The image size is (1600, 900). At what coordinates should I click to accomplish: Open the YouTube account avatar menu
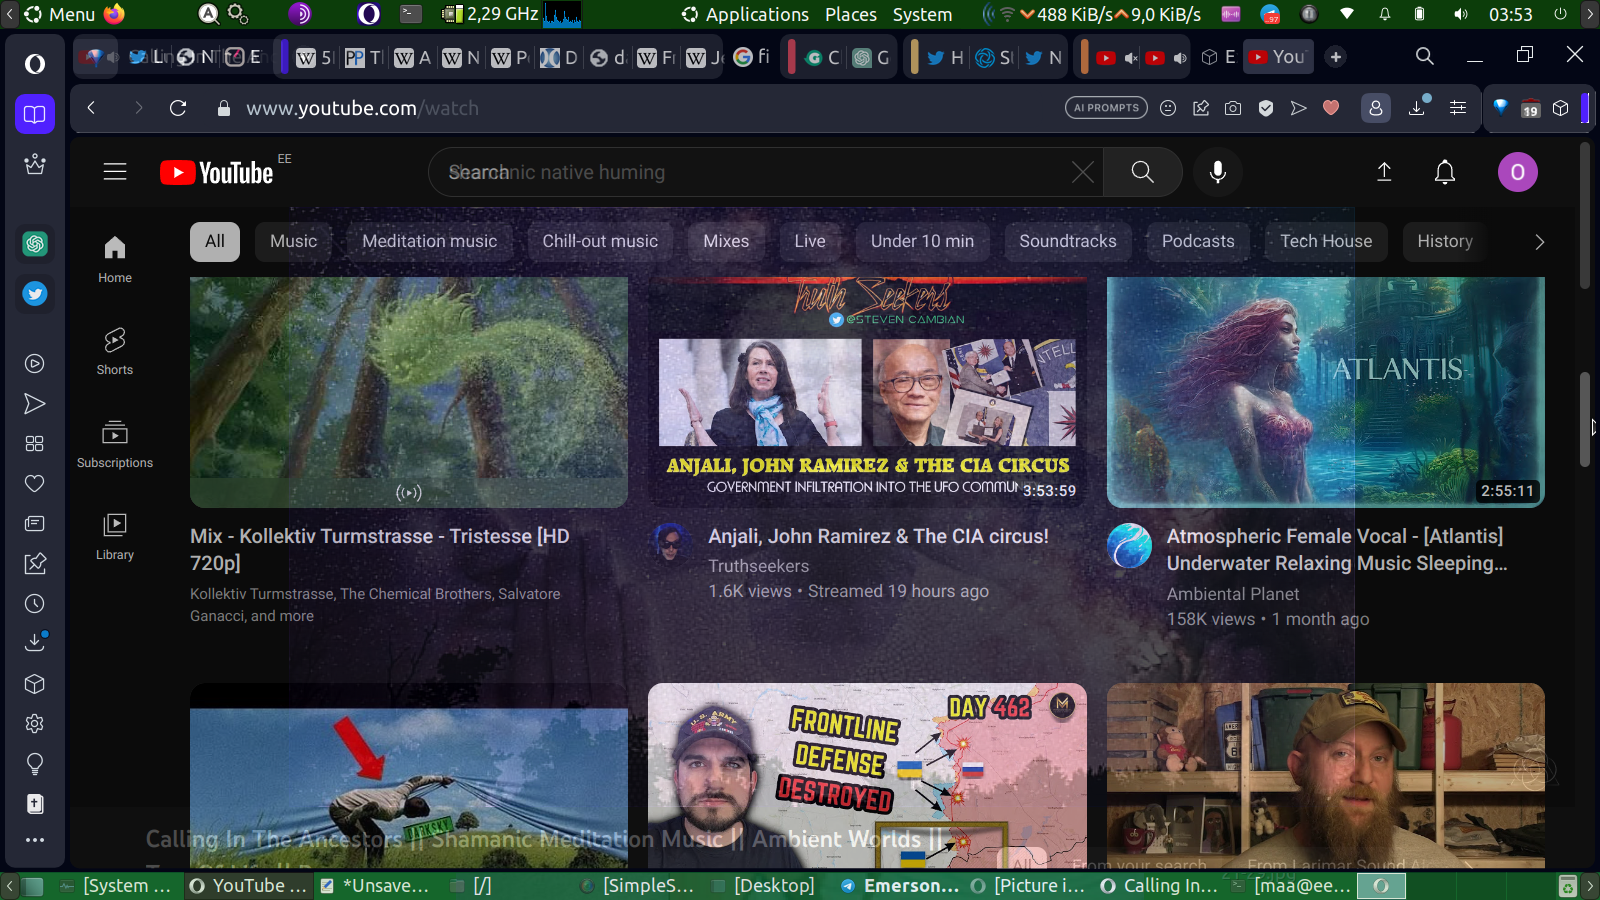click(x=1518, y=172)
